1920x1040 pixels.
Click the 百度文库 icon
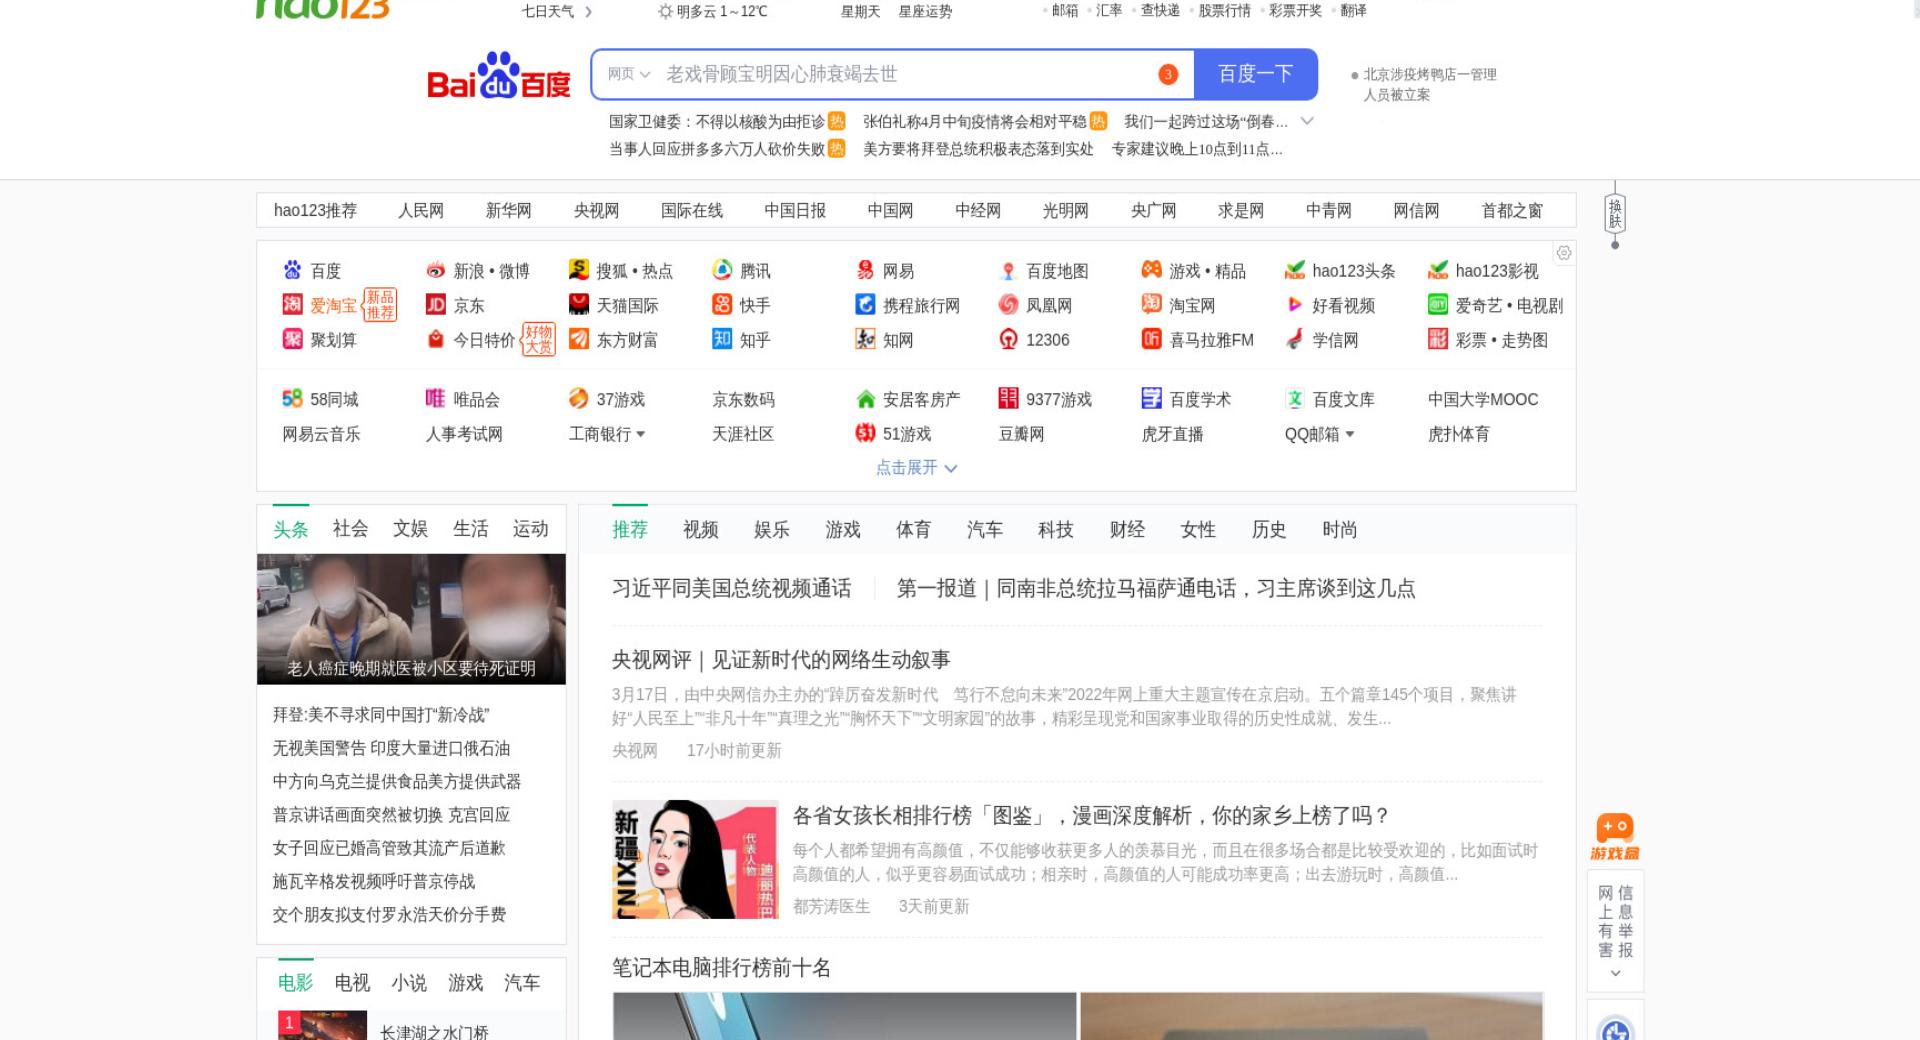coord(1295,399)
